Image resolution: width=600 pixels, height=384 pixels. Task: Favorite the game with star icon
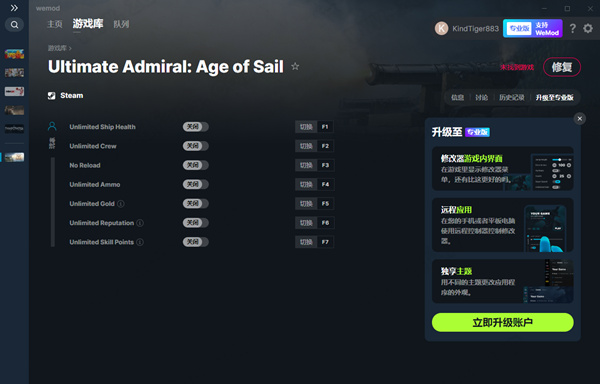click(295, 67)
